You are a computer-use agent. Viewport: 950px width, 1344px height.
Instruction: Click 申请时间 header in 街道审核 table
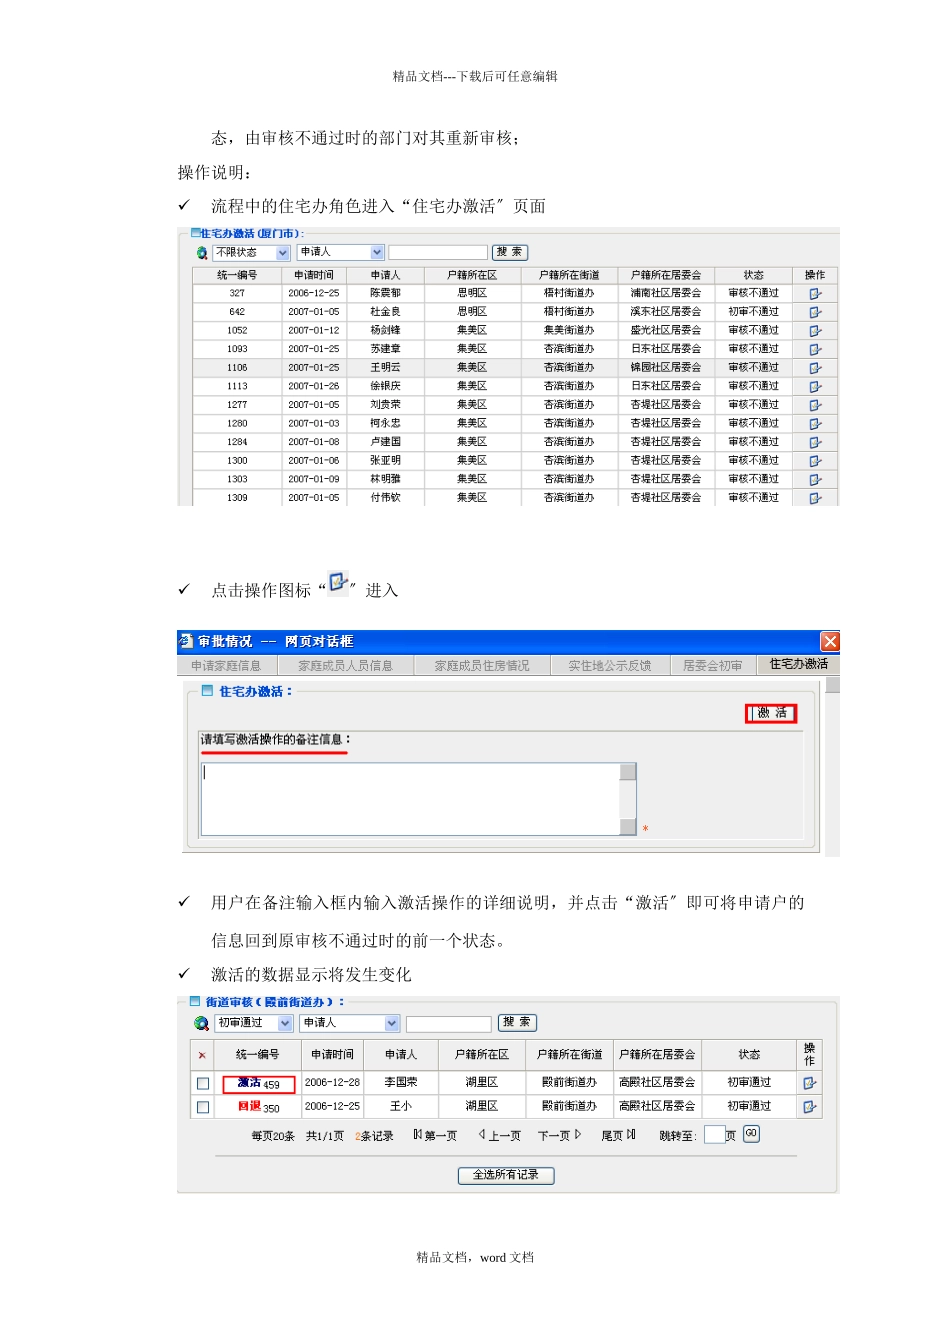[332, 1055]
